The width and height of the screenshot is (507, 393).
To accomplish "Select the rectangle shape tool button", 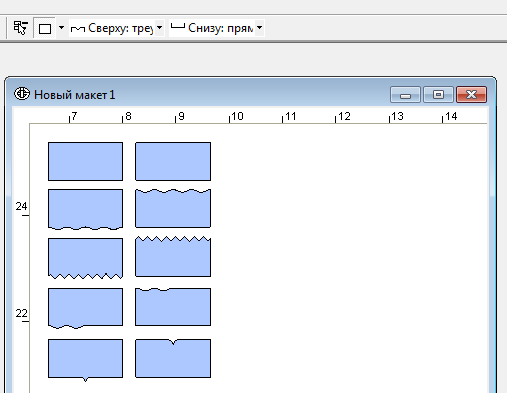I will pos(45,28).
